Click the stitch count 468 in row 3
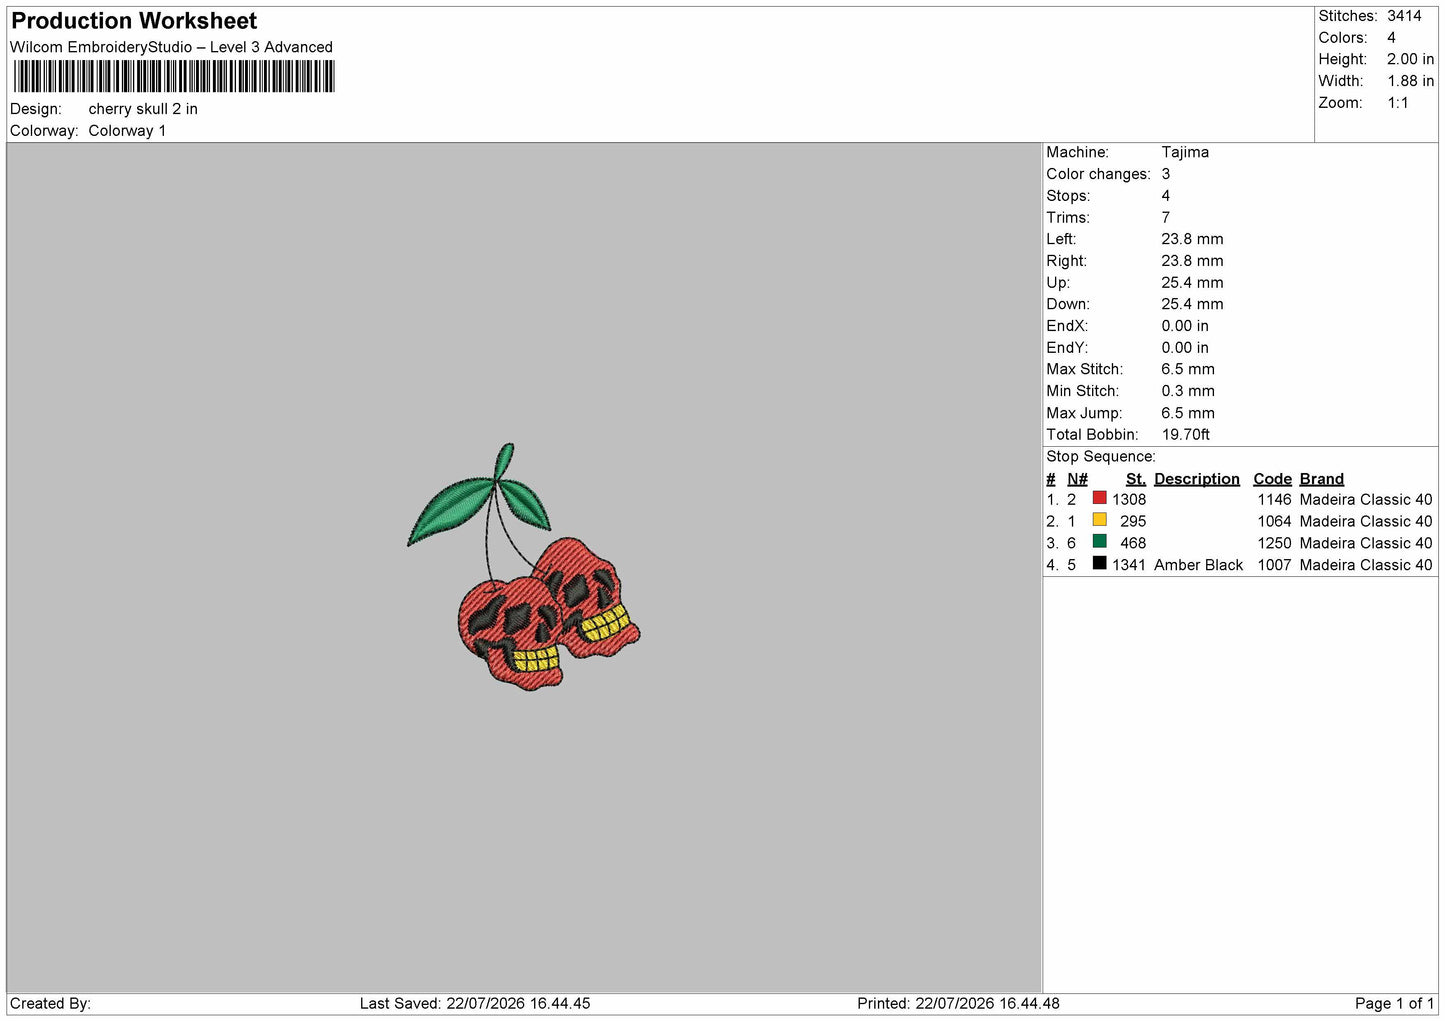The height and width of the screenshot is (1021, 1445). click(1133, 544)
